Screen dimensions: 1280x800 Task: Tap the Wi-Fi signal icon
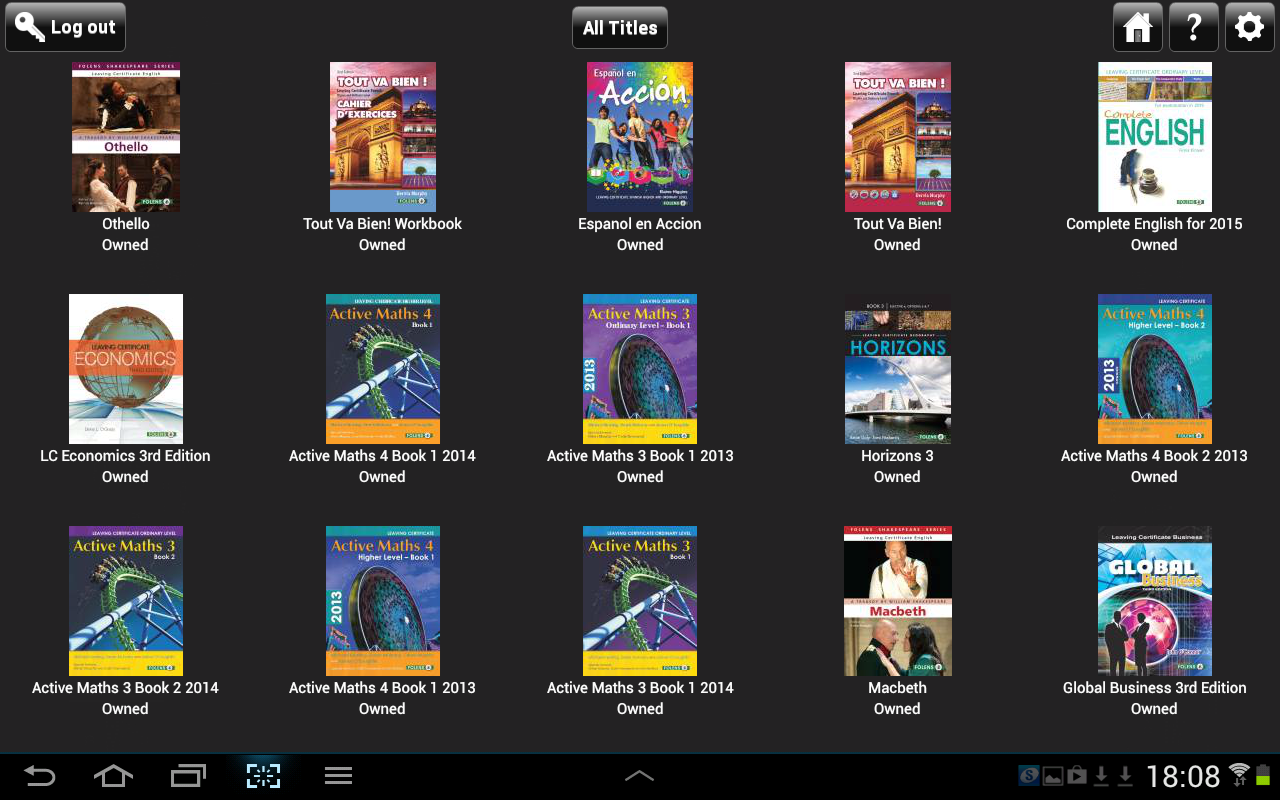coord(1240,774)
